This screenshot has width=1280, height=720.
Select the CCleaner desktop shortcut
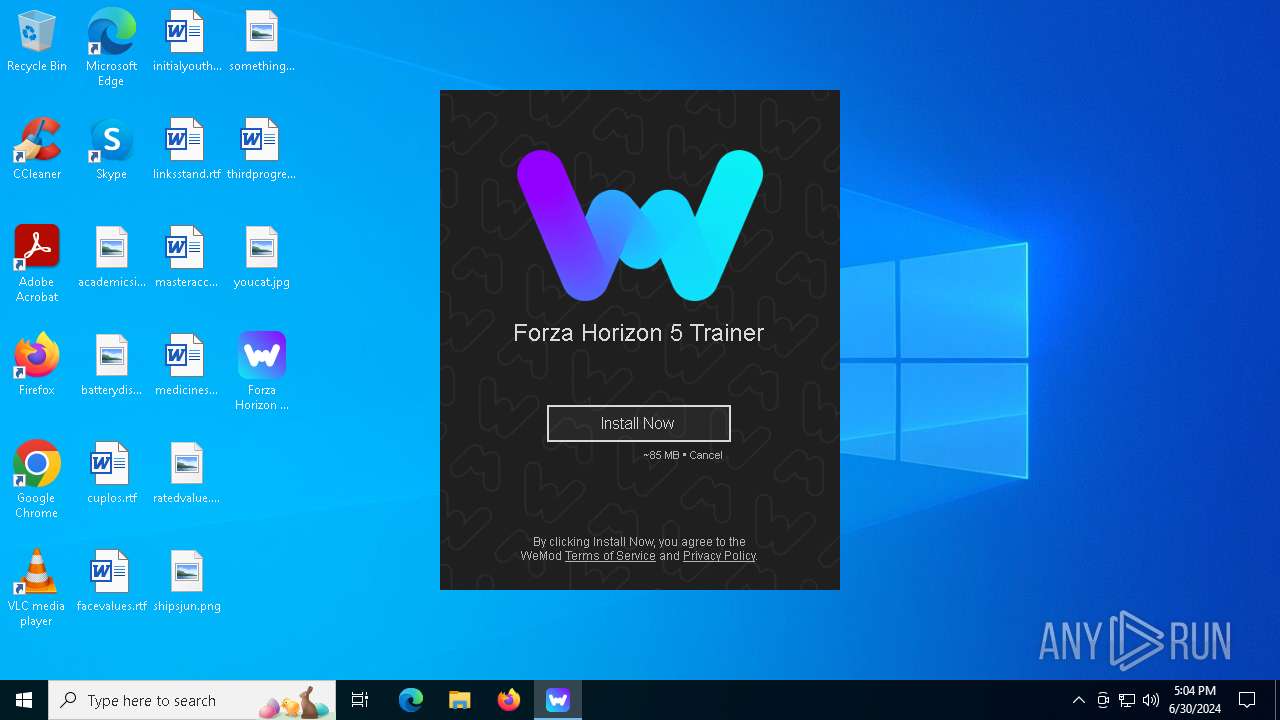coord(37,150)
